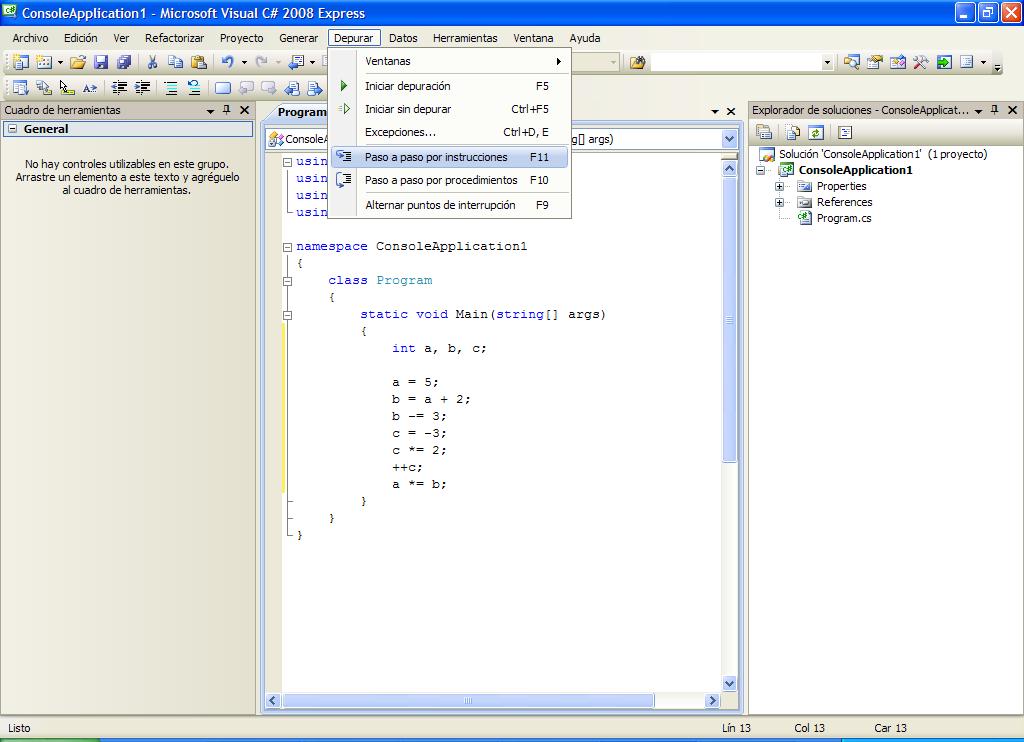Image resolution: width=1024 pixels, height=742 pixels.
Task: Pin the Explorador de soluciones panel
Action: click(995, 110)
